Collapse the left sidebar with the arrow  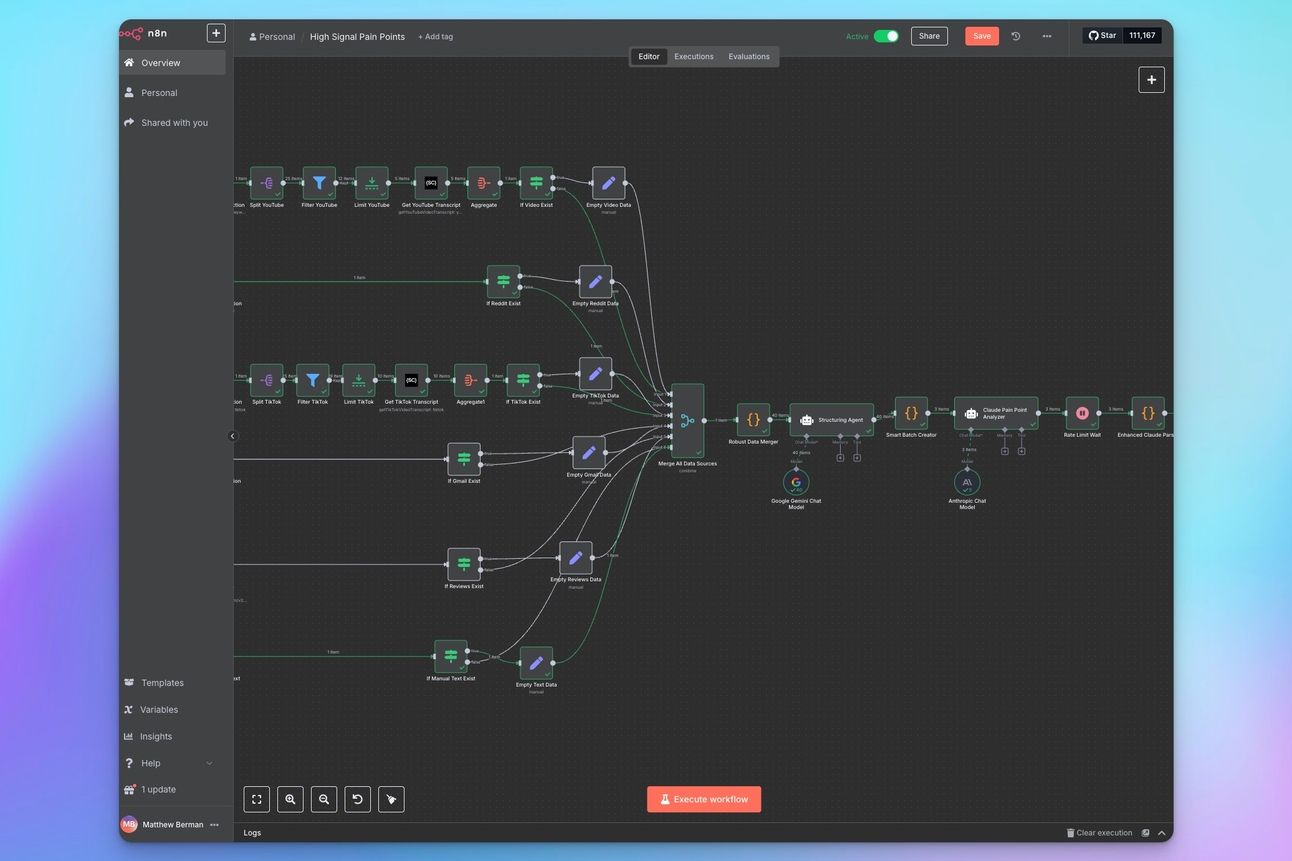232,436
